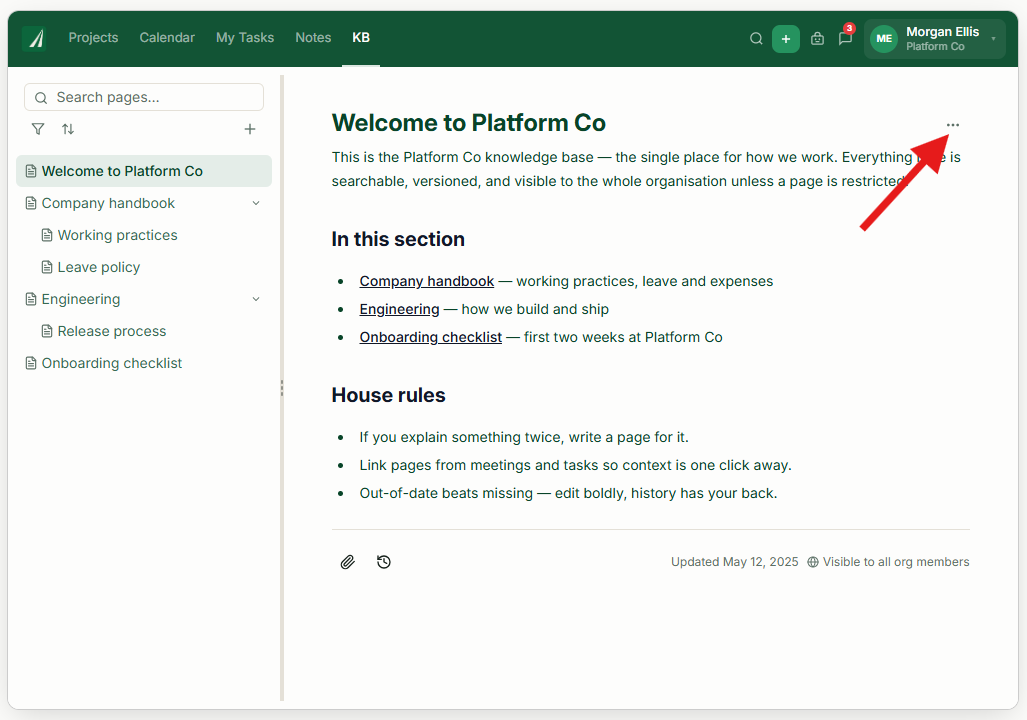The width and height of the screenshot is (1027, 720).
Task: Click Visible to all org members label
Action: pyautogui.click(x=896, y=562)
